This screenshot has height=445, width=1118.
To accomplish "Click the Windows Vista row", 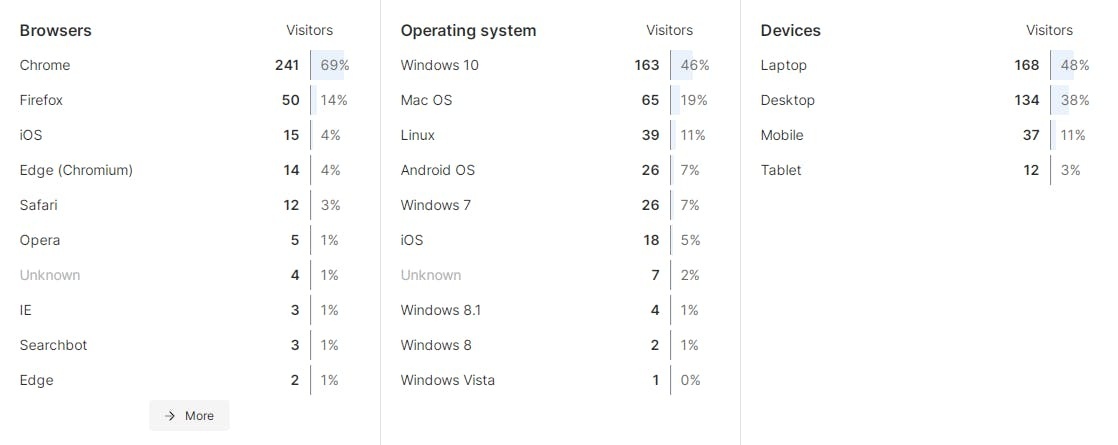I will pos(555,379).
